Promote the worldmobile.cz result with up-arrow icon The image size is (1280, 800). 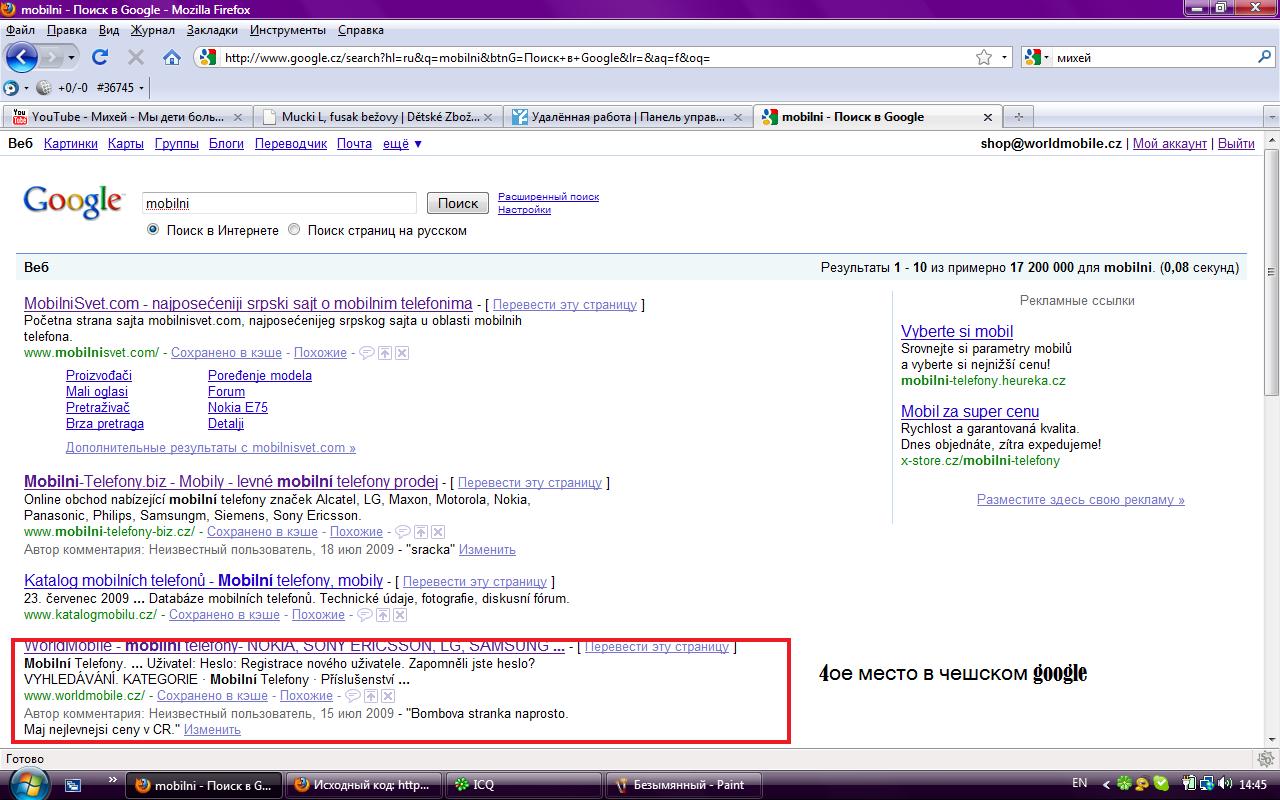[370, 696]
